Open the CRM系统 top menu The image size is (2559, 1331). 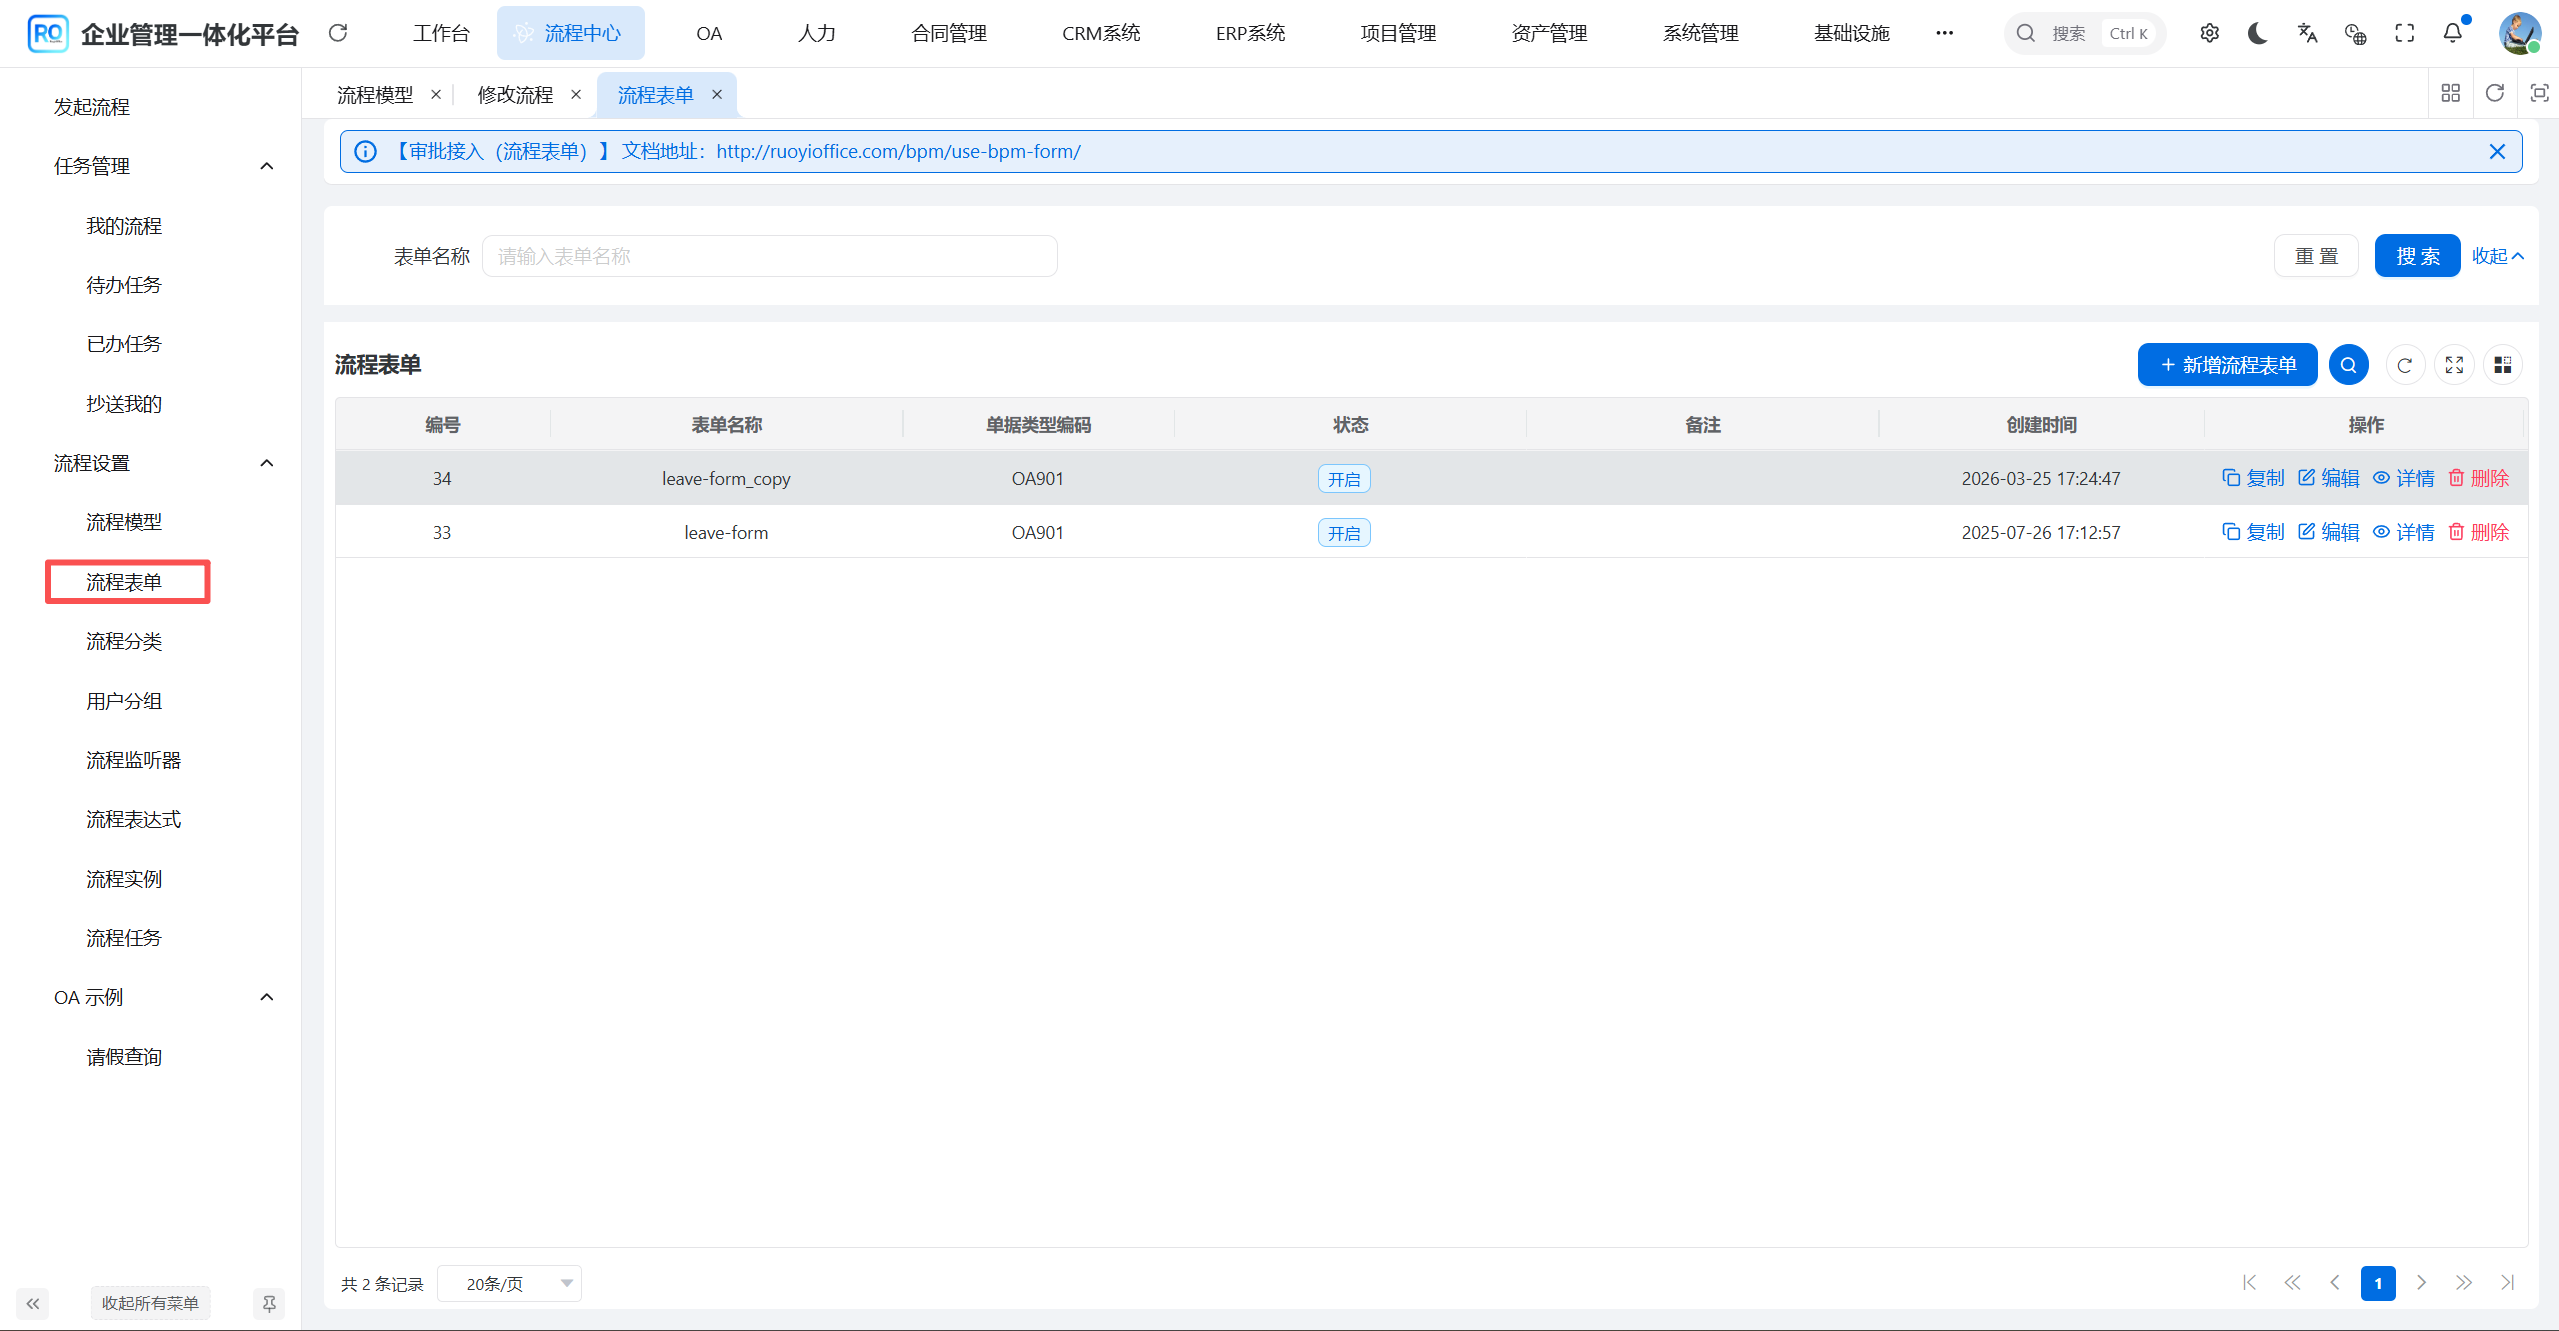point(1100,33)
